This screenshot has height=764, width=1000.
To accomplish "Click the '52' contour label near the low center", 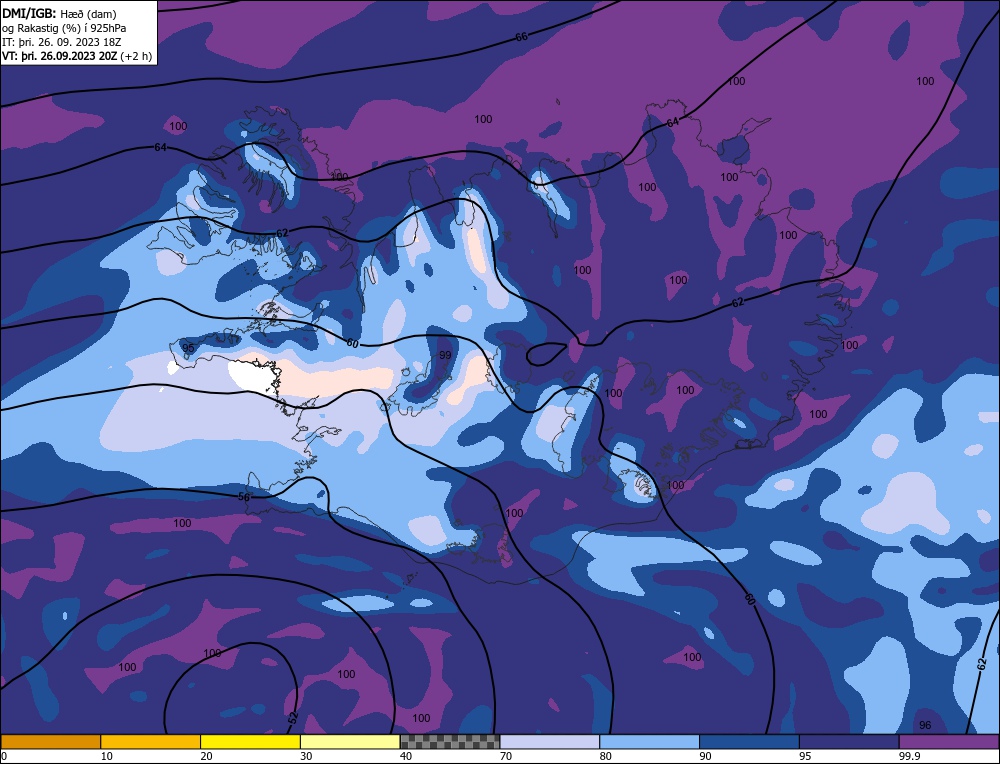I will click(293, 718).
